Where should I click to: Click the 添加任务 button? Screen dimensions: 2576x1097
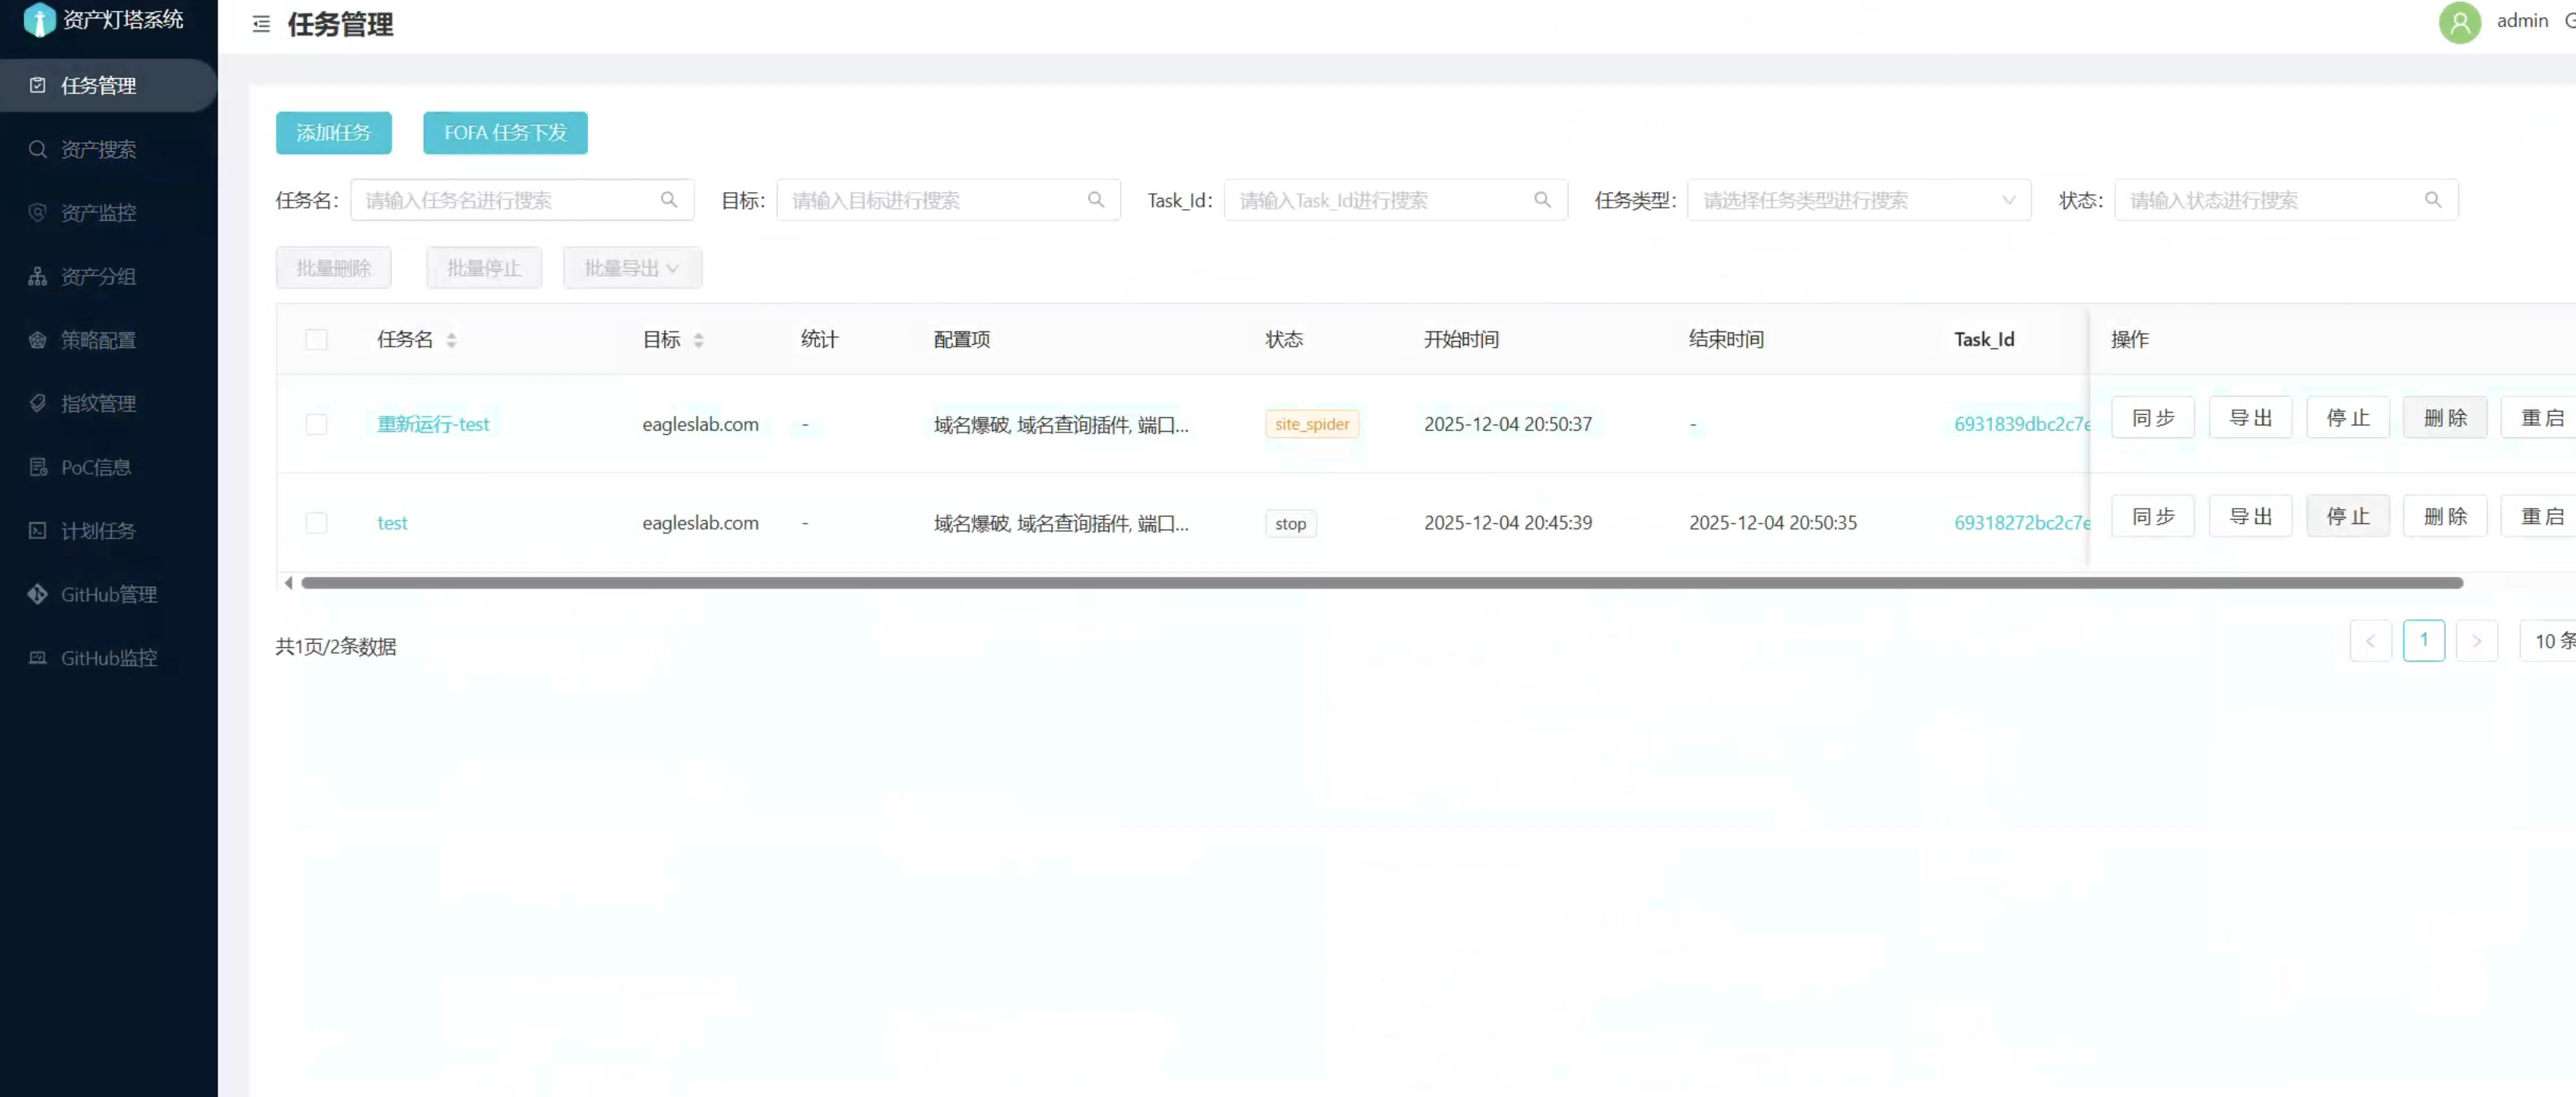tap(333, 133)
